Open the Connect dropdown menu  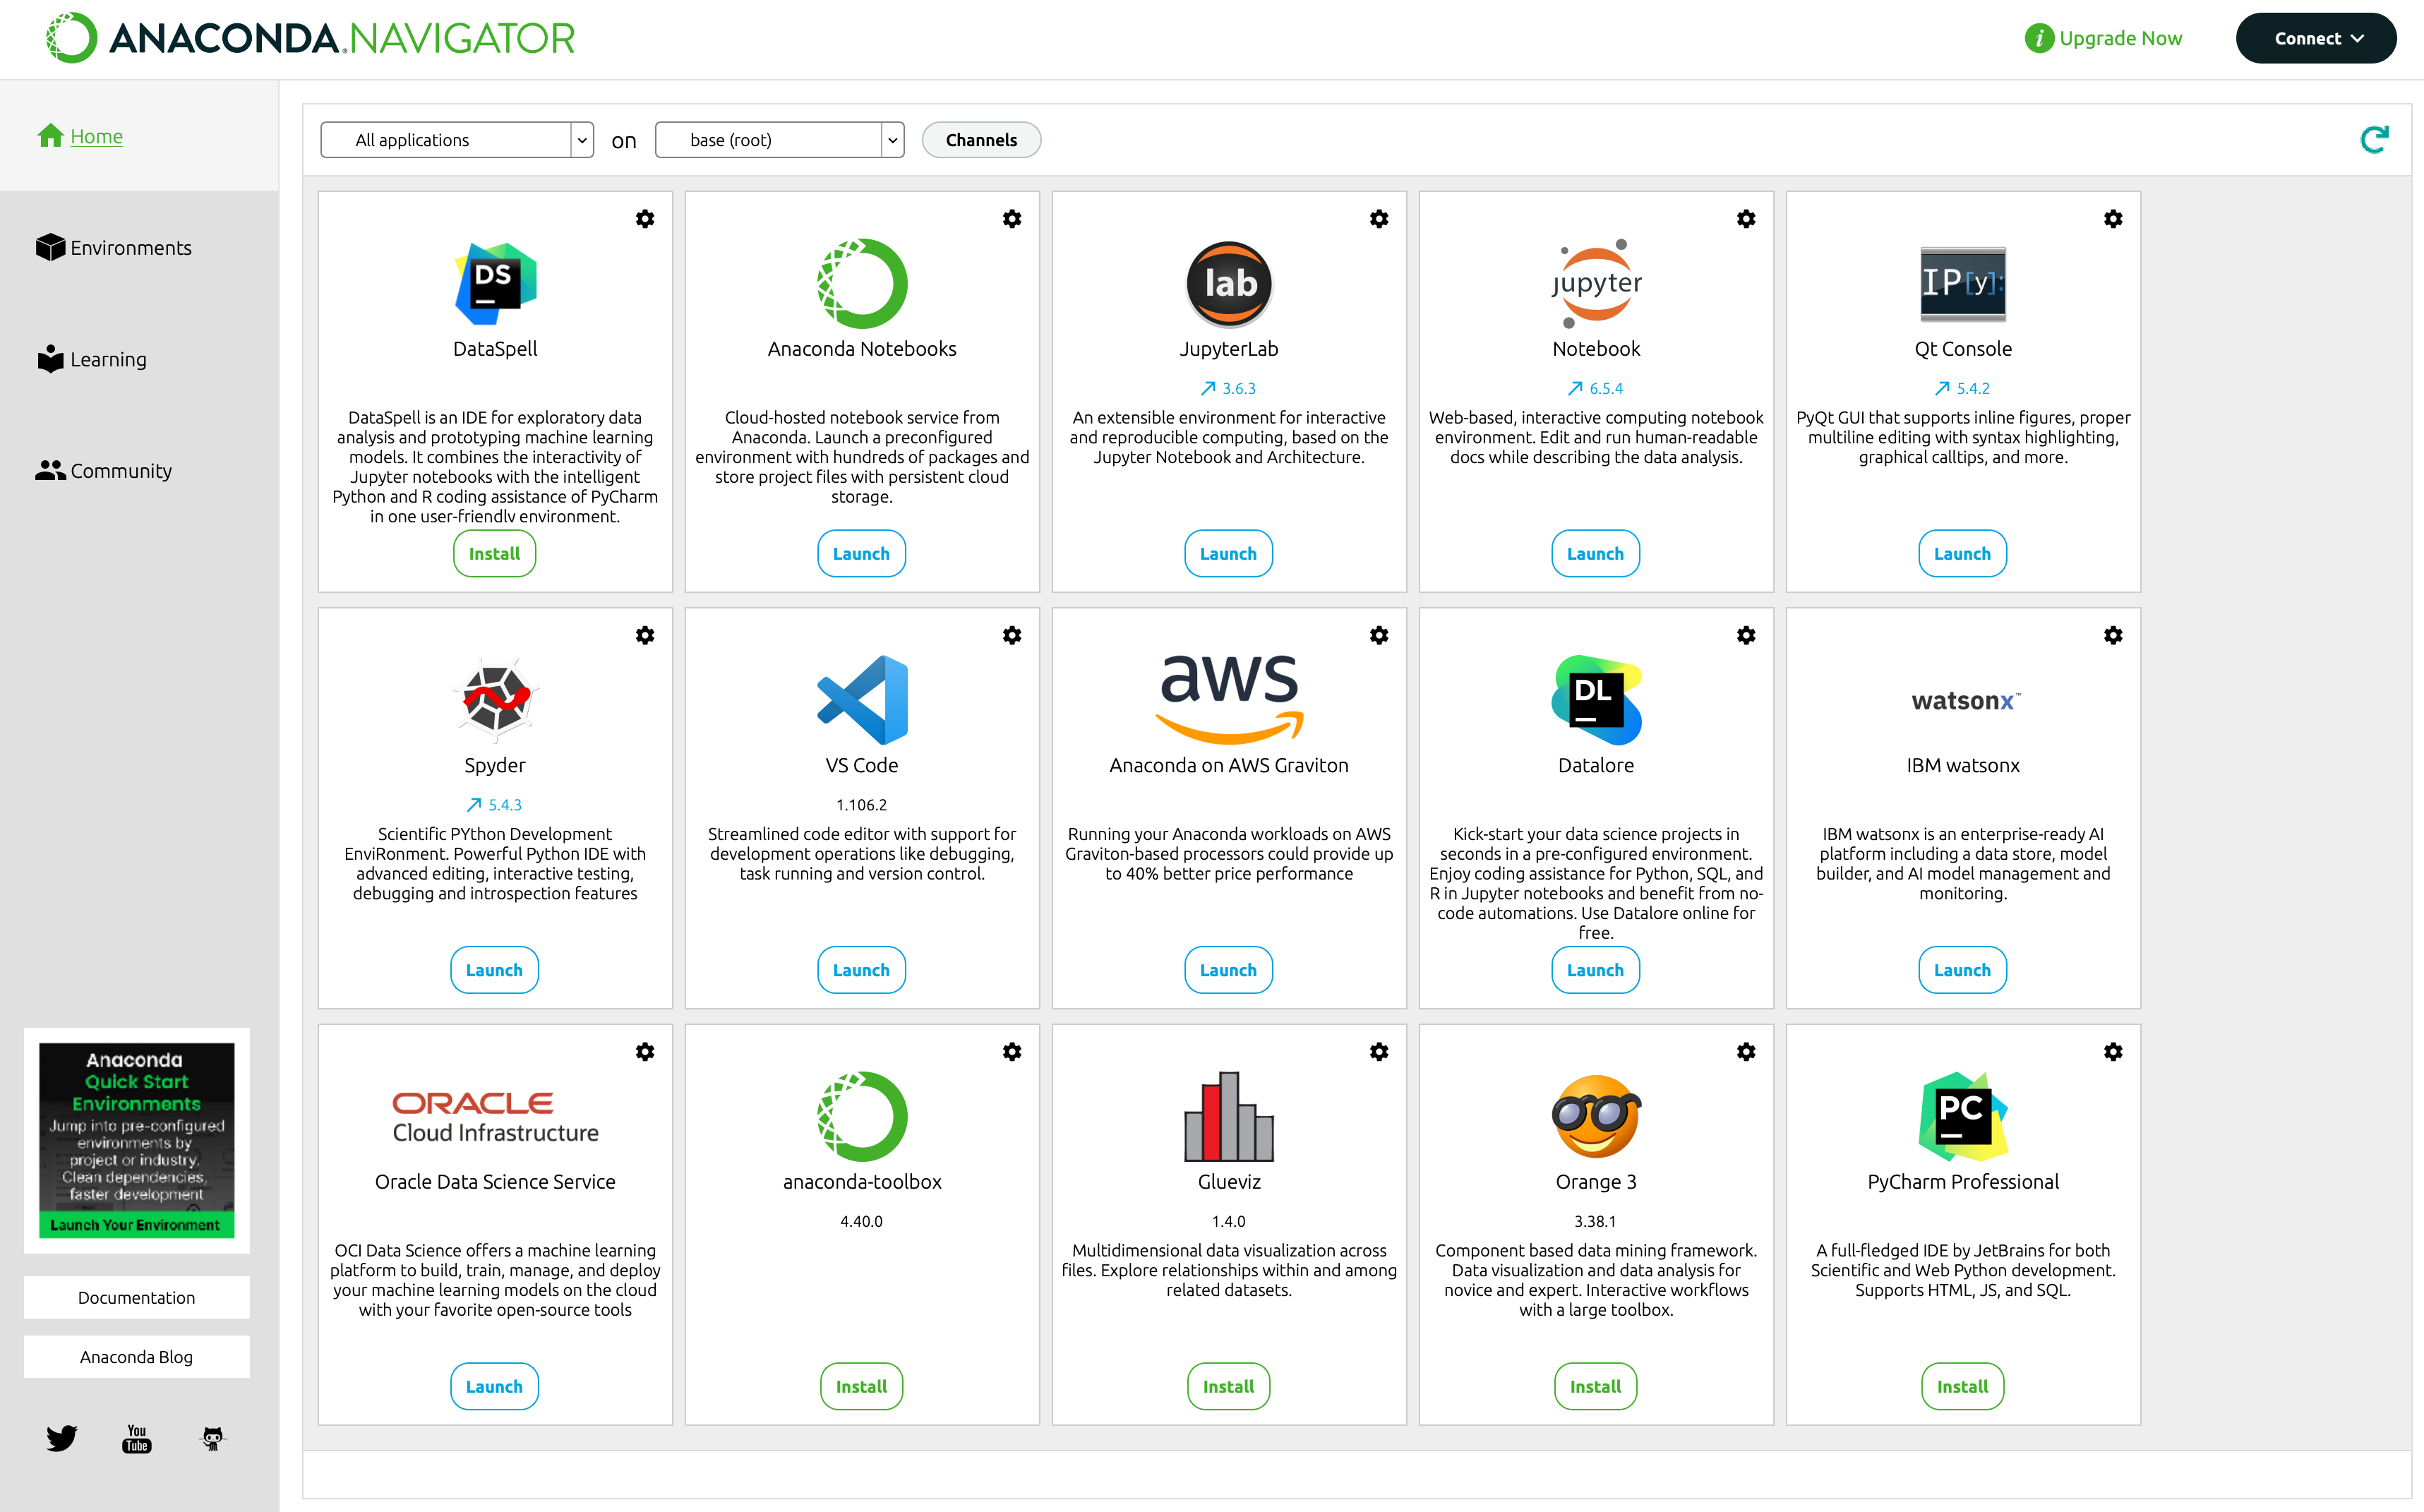click(2315, 38)
